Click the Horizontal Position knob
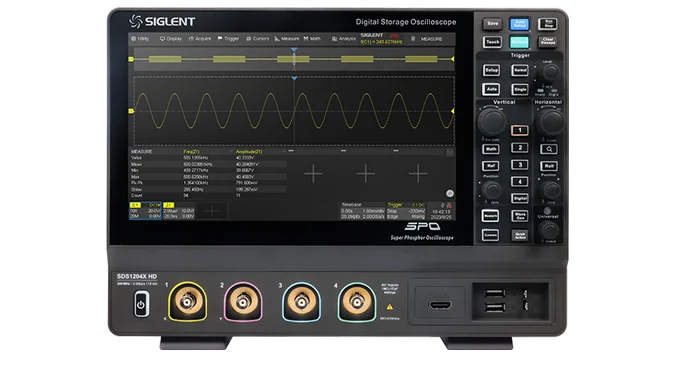Screen dimensions: 675x380 click(551, 190)
